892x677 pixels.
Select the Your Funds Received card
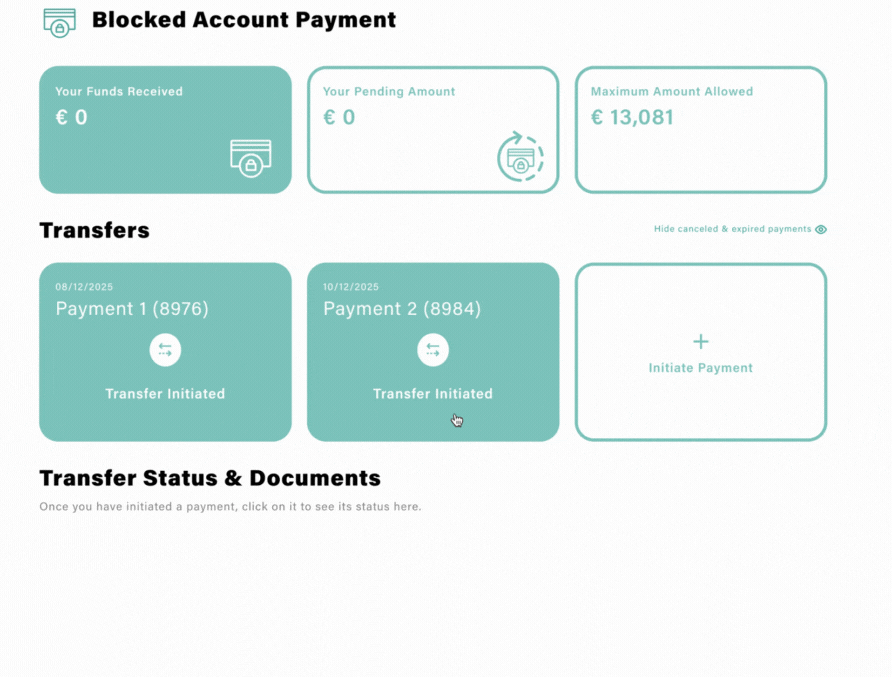165,129
